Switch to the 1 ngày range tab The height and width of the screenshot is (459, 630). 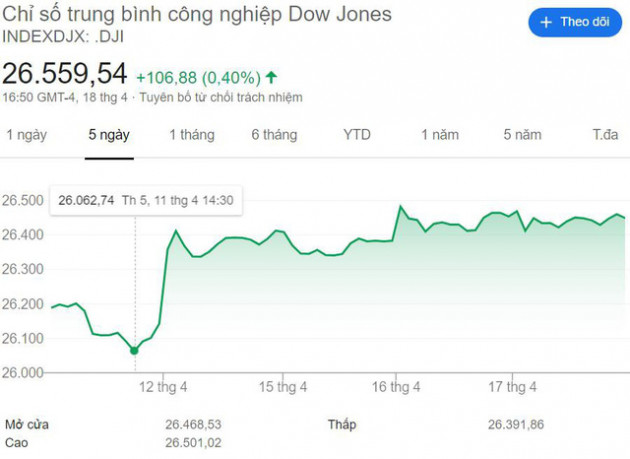27,135
